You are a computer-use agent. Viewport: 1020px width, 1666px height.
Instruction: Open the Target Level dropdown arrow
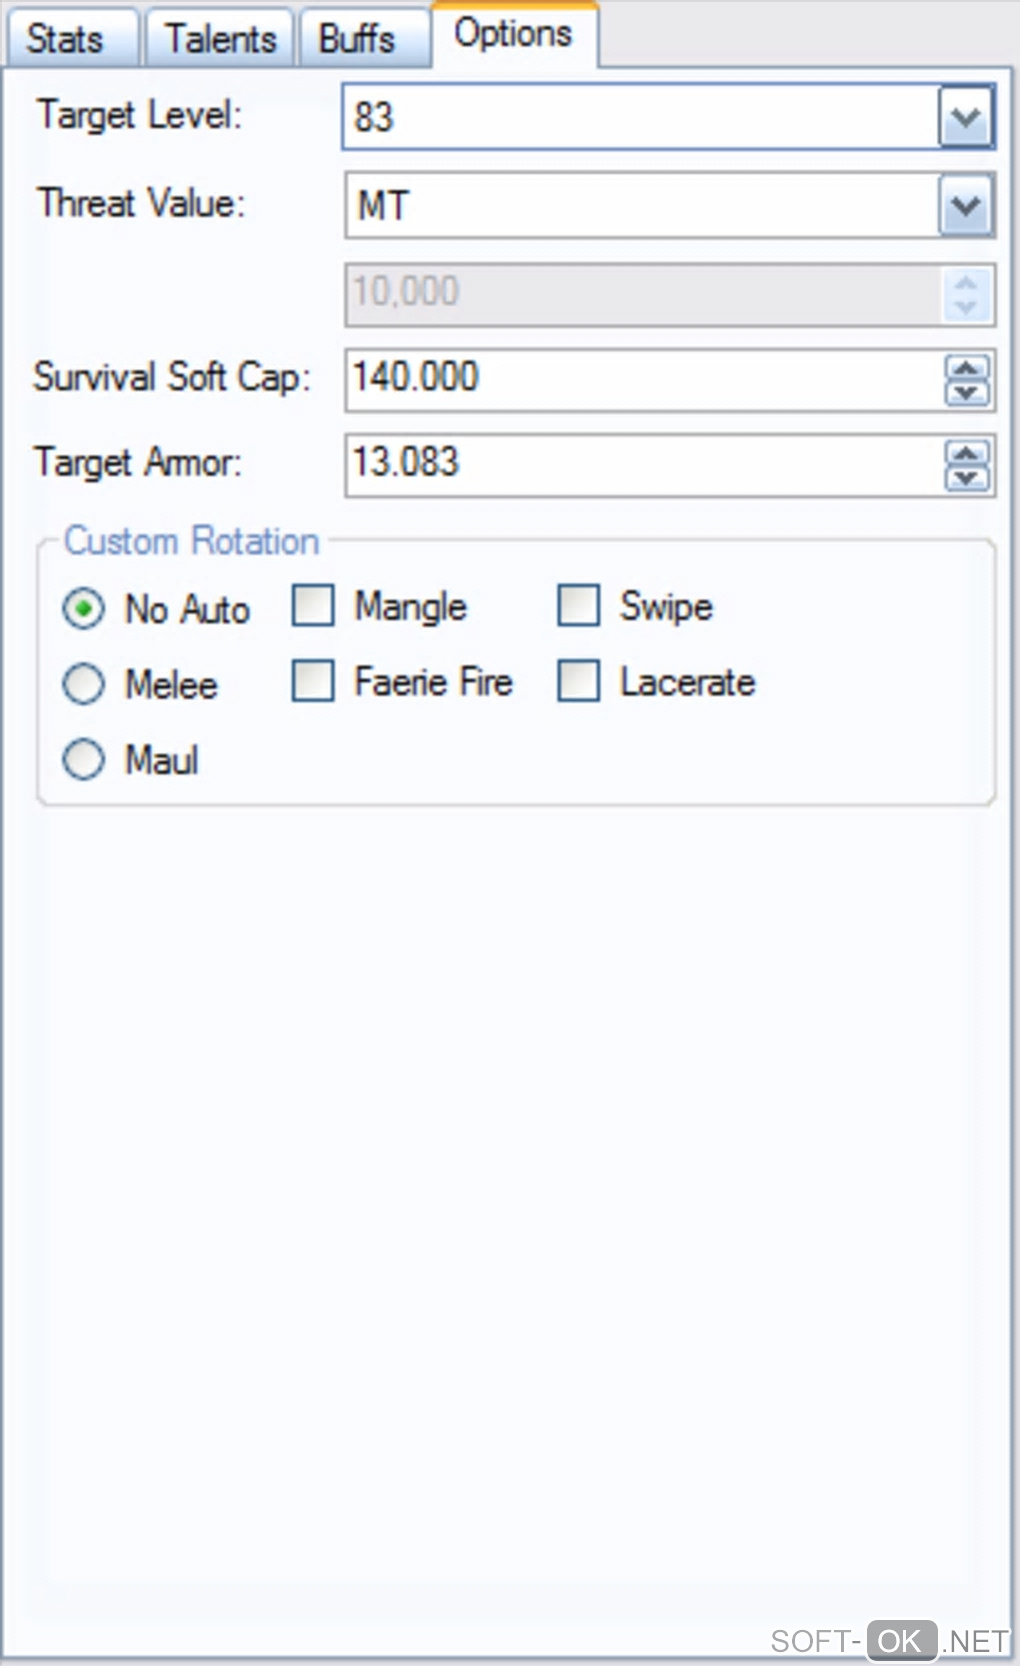(965, 118)
